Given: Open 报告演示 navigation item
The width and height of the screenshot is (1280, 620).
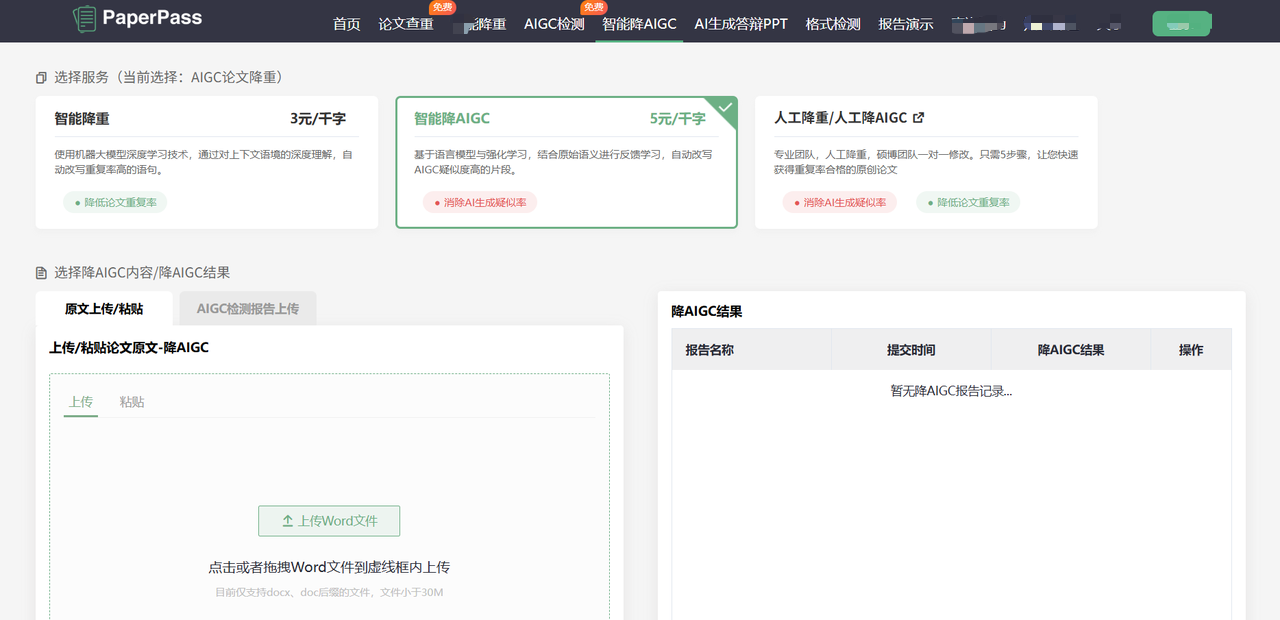Looking at the screenshot, I should pyautogui.click(x=906, y=24).
